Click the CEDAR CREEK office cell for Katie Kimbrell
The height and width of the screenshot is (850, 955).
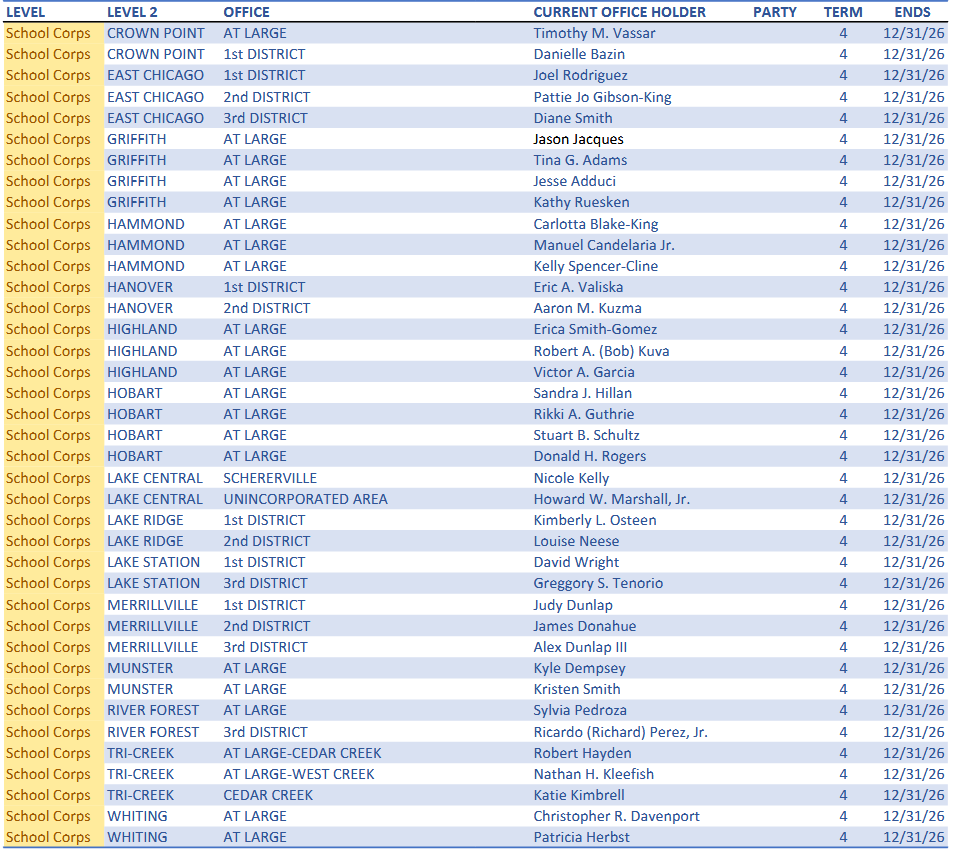coord(268,795)
